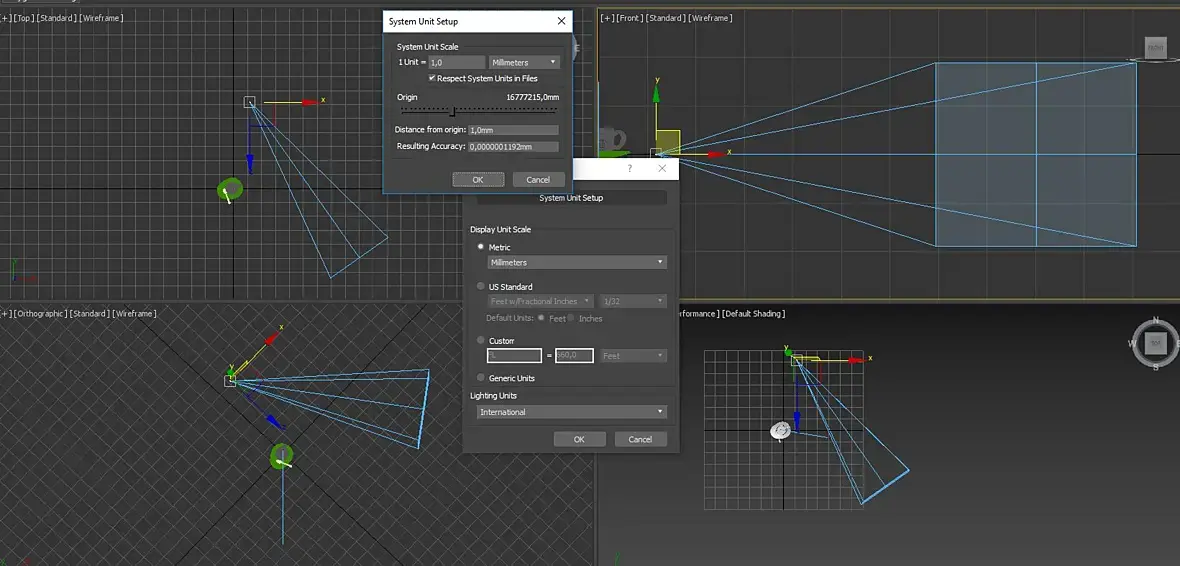Close the Units Setup dialog

point(662,169)
